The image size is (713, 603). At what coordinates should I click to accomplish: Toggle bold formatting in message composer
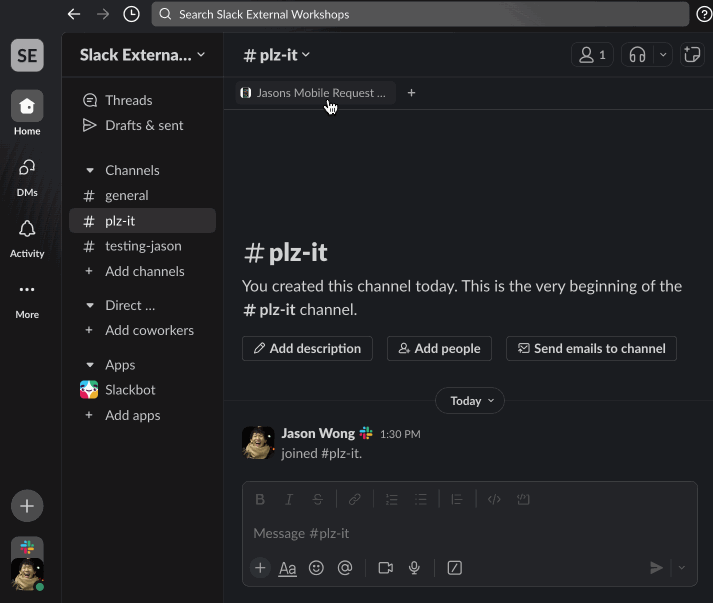[x=260, y=500]
